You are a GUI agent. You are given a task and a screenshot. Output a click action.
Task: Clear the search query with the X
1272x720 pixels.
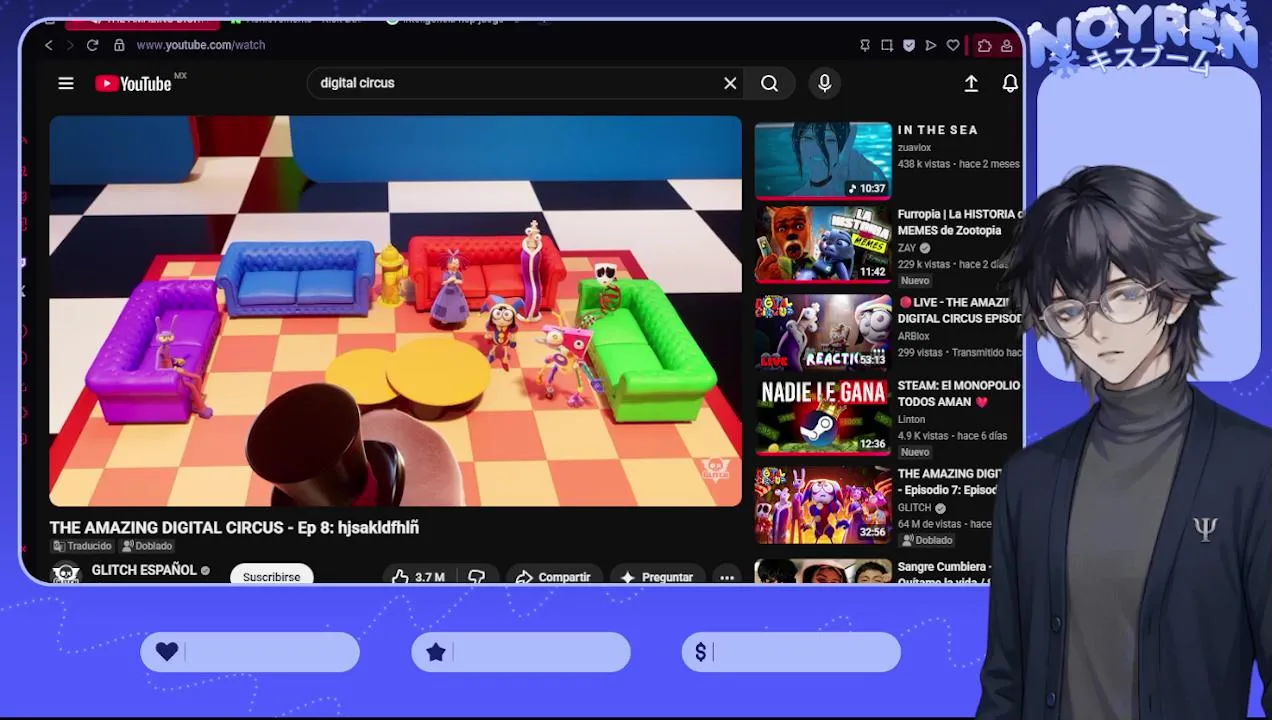coord(730,83)
